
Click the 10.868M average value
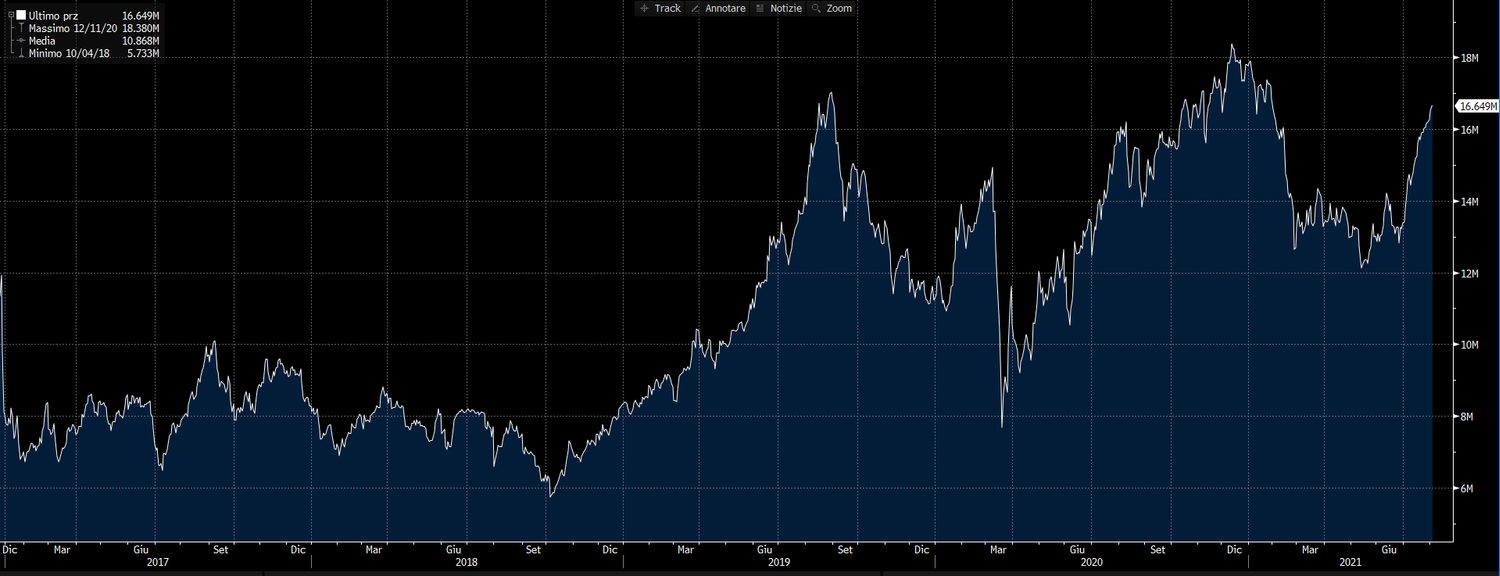(x=140, y=41)
